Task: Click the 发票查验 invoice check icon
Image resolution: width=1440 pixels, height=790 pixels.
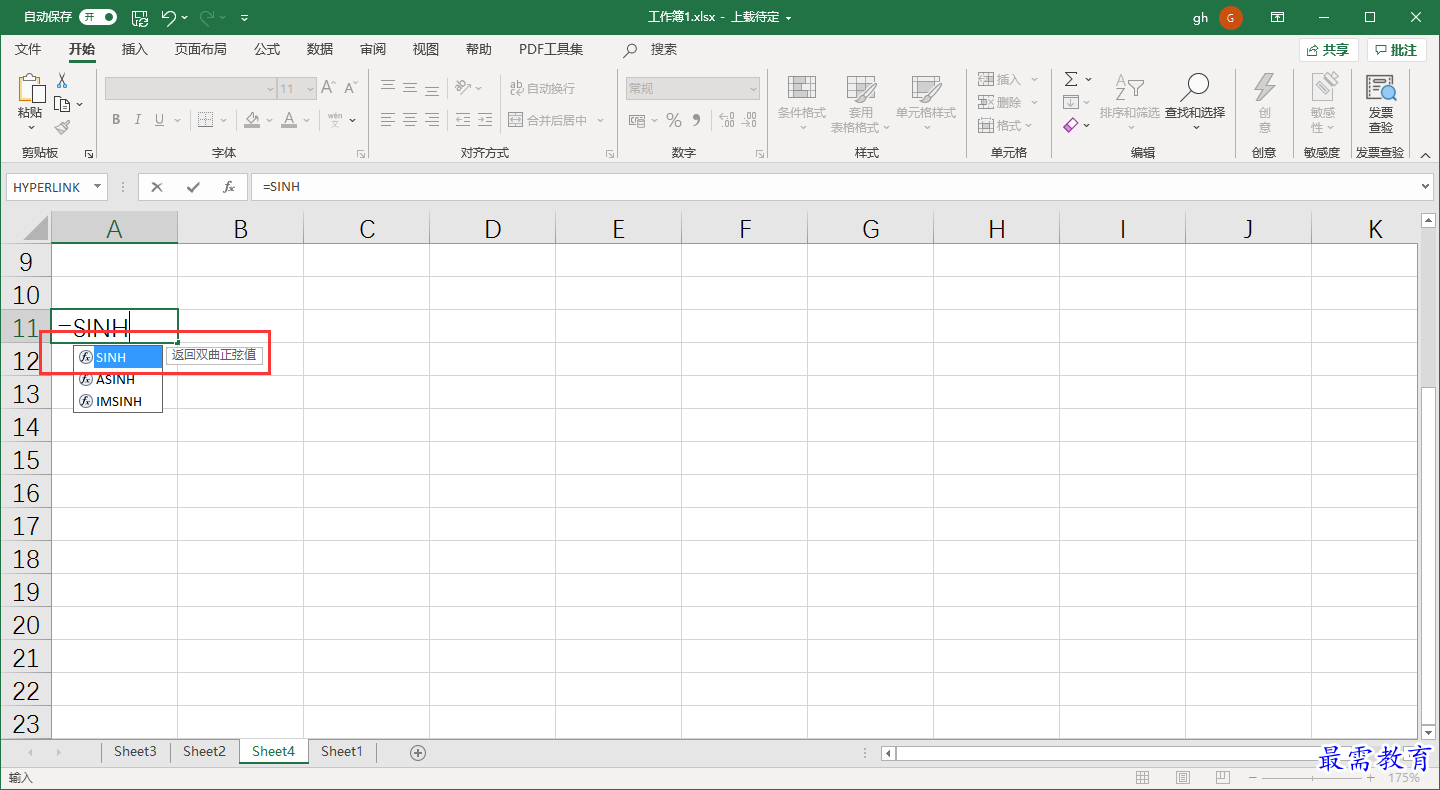Action: (x=1381, y=88)
